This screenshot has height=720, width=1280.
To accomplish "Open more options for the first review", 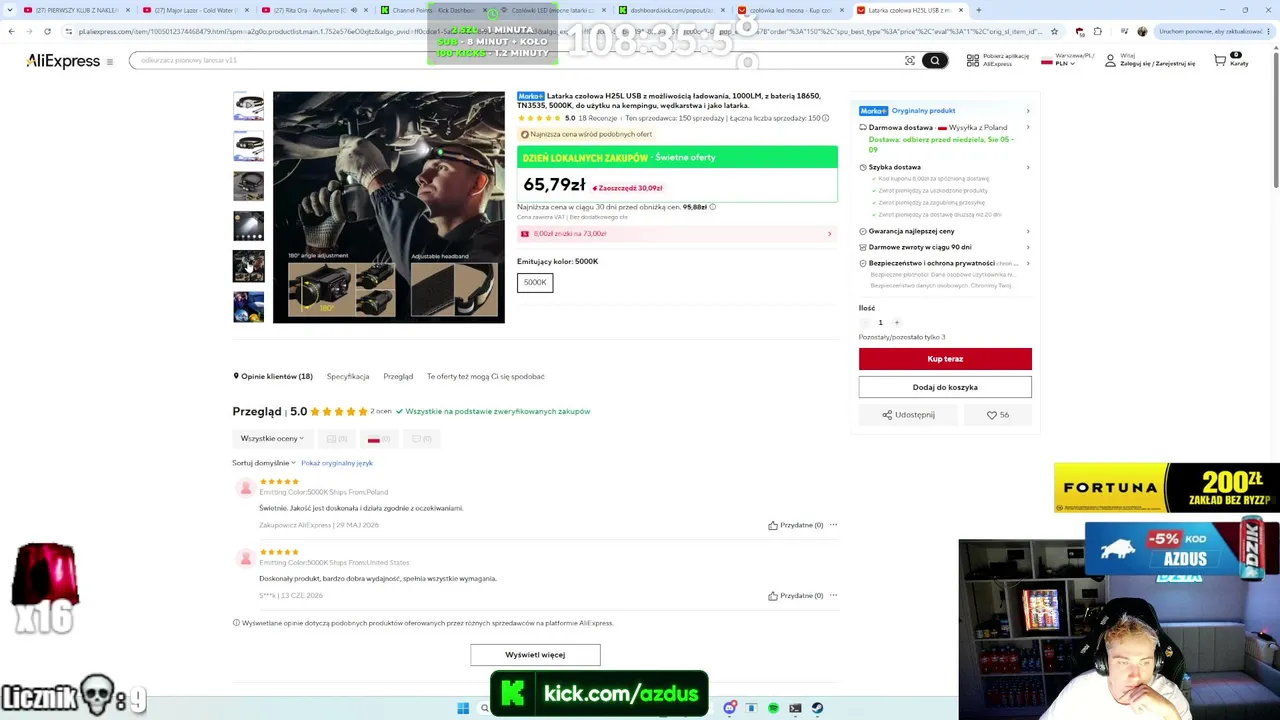I will click(x=833, y=525).
